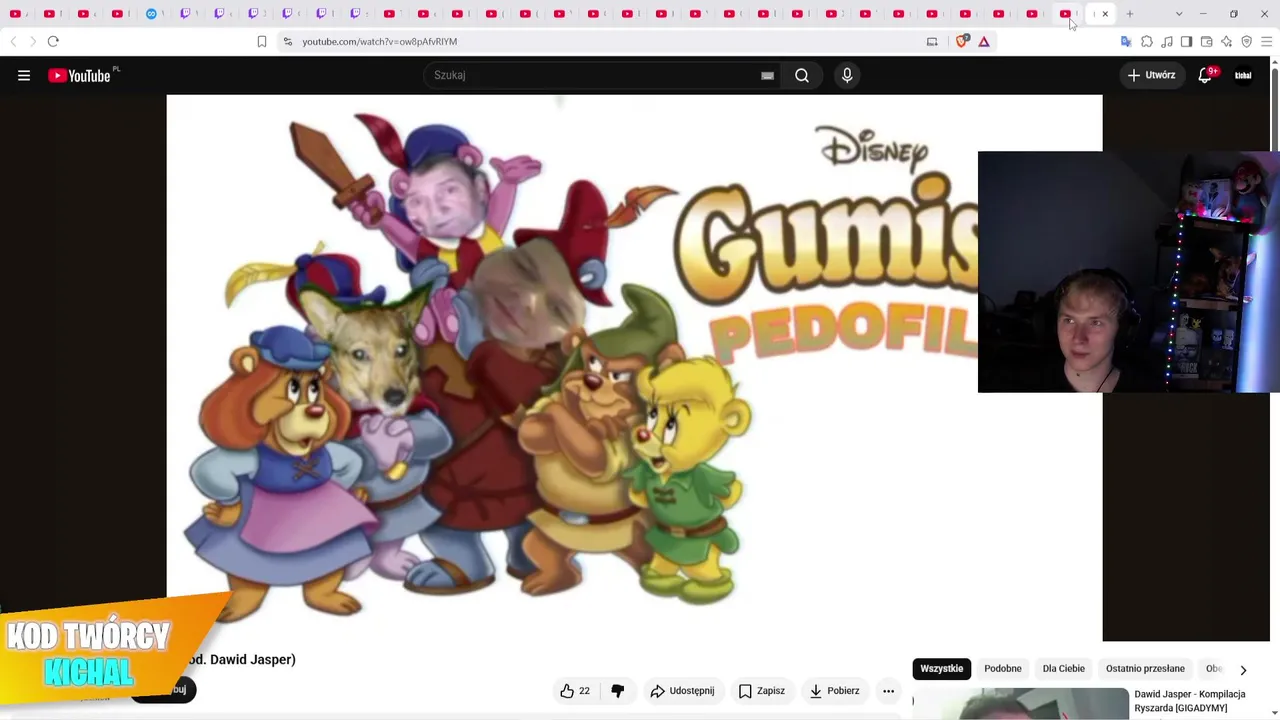Switch to the blue infinity icon tab

click(x=151, y=14)
